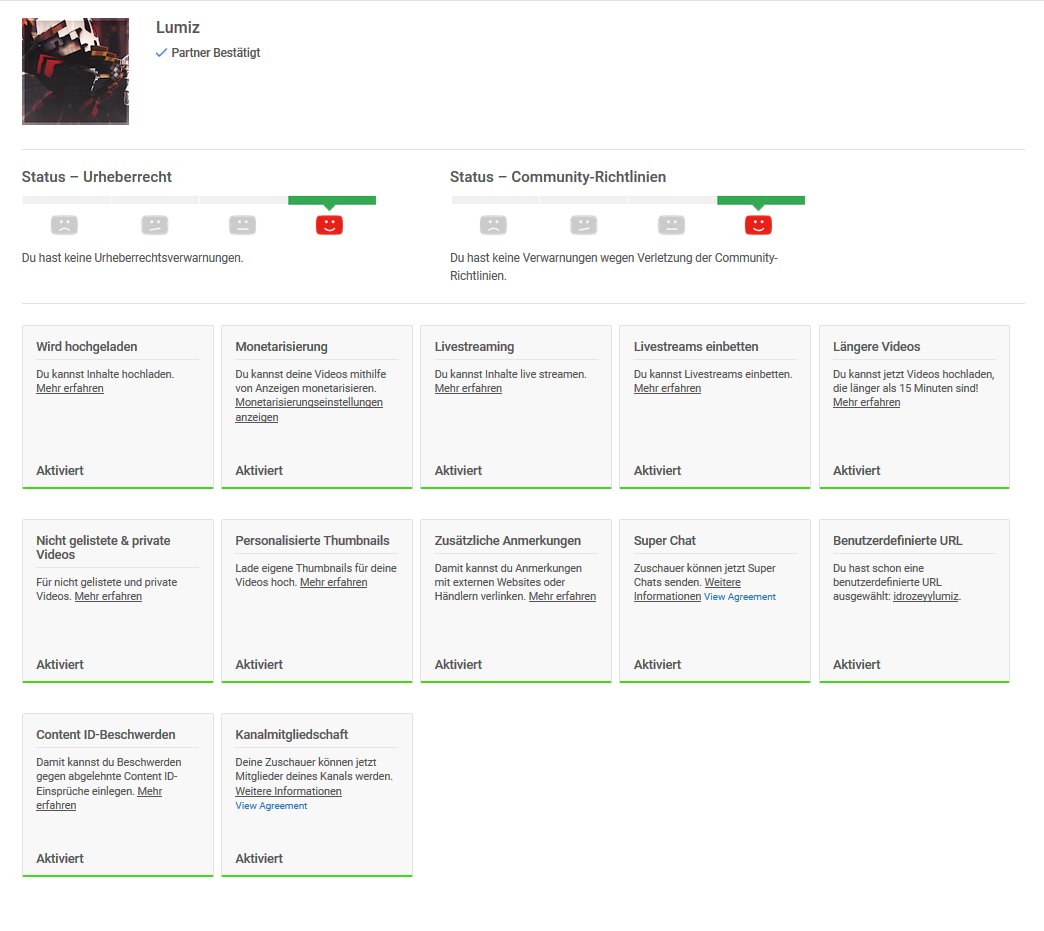Click Aktiviert status in Content ID-Beschwerden card
The width and height of the screenshot is (1044, 931).
60,858
